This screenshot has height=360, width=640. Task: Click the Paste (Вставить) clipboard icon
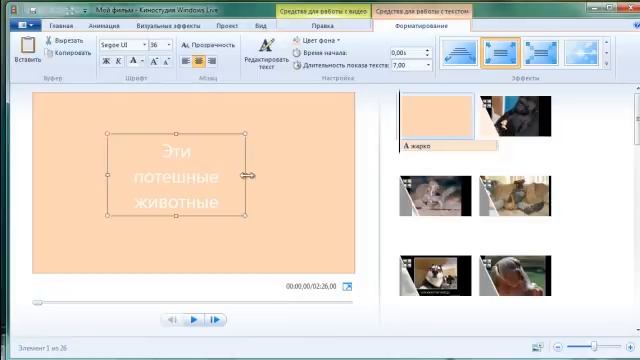pos(28,45)
